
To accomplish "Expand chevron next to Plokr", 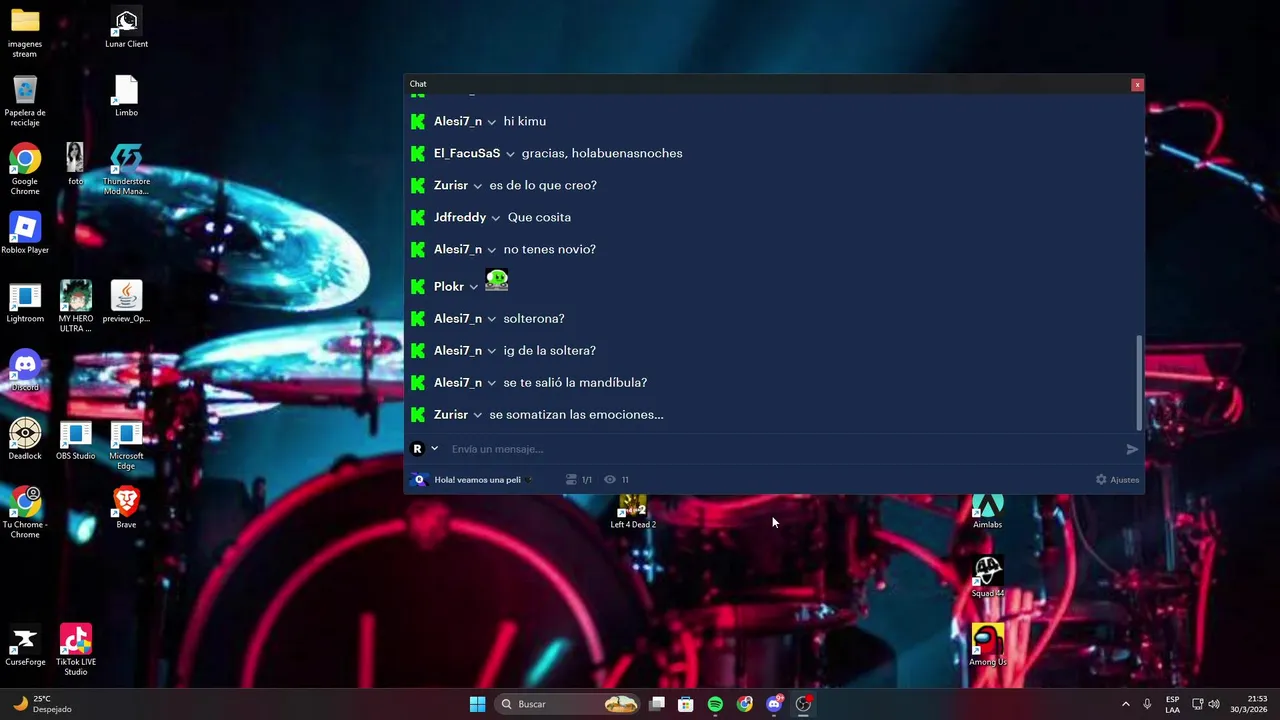I will pos(473,287).
